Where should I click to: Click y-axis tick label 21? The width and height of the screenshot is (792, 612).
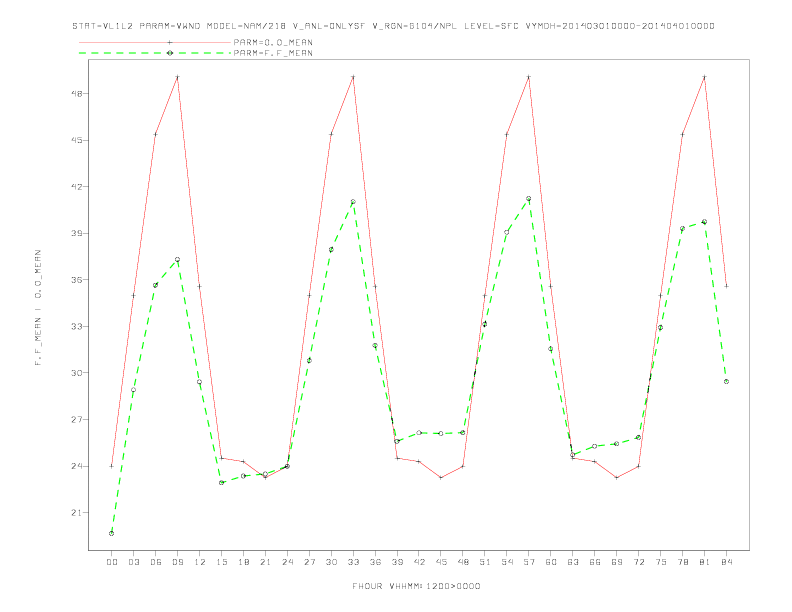(78, 513)
